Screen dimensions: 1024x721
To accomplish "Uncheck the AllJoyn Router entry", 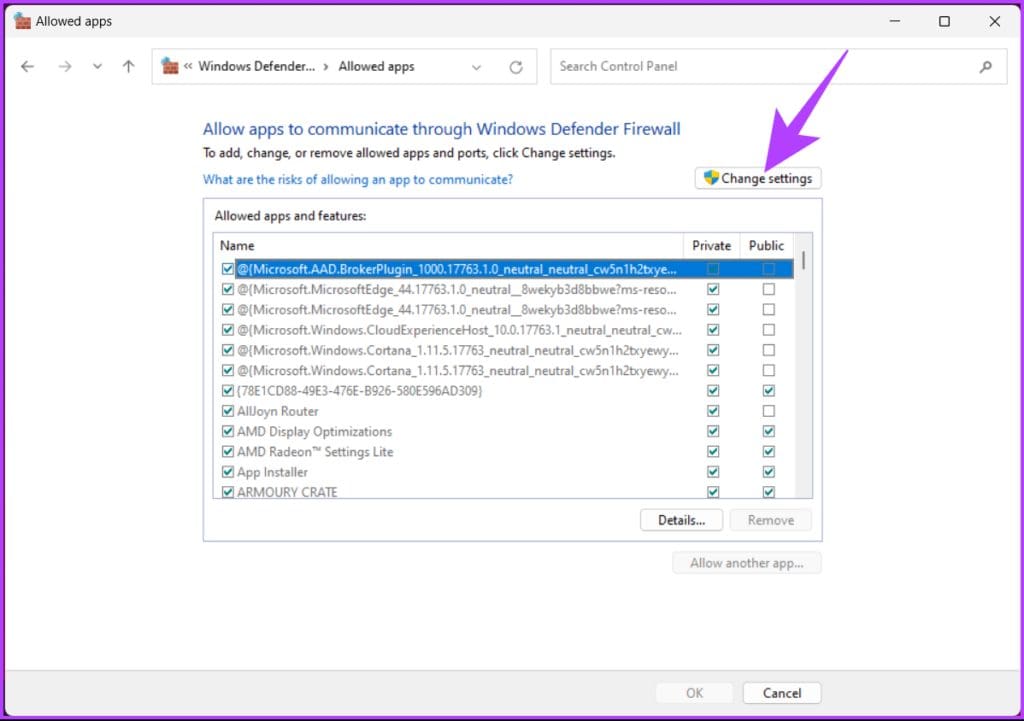I will [228, 411].
